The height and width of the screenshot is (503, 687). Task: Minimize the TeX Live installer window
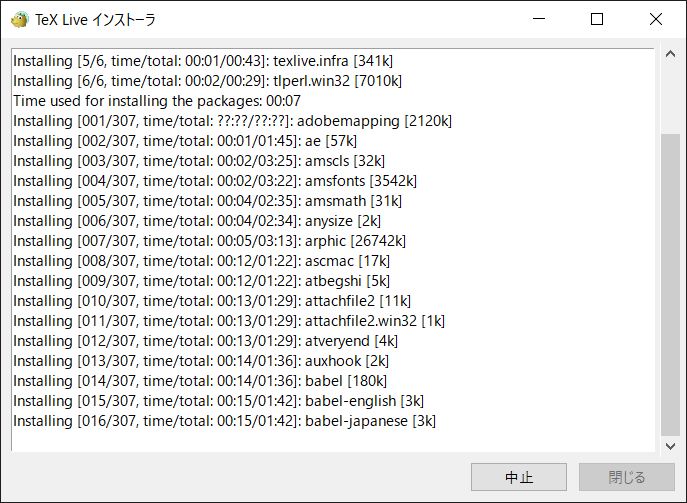pyautogui.click(x=539, y=19)
